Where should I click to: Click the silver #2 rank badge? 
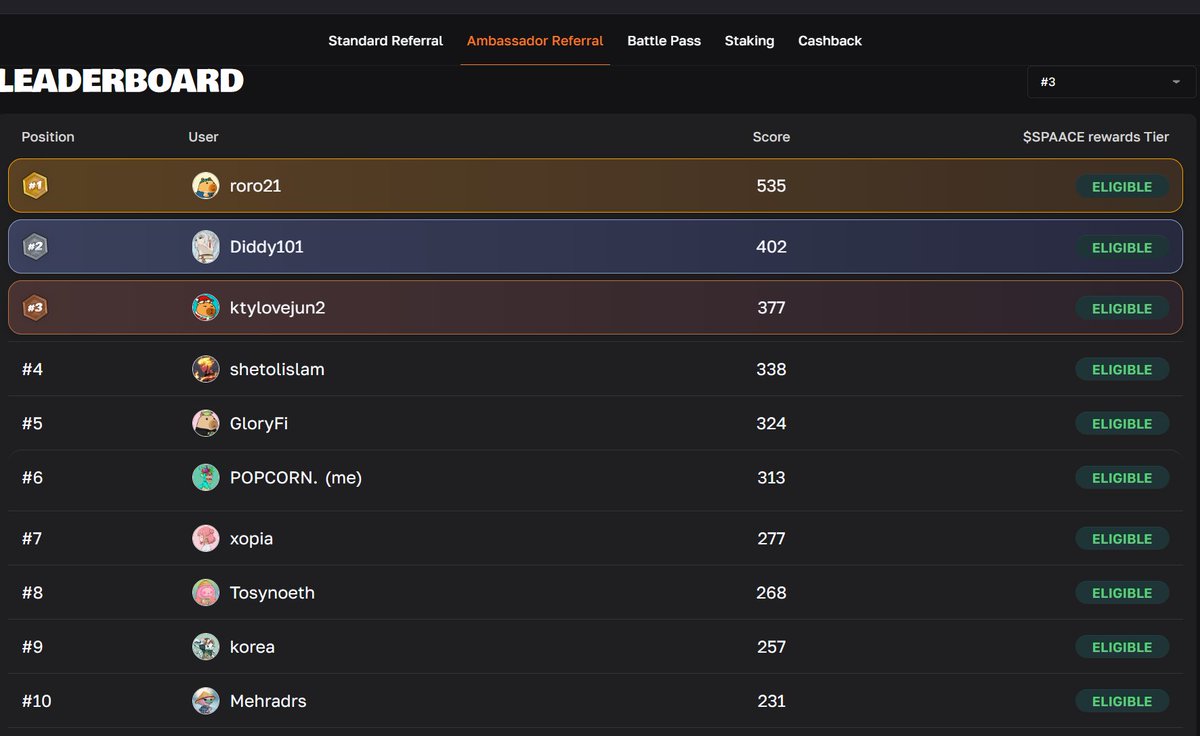[x=35, y=247]
